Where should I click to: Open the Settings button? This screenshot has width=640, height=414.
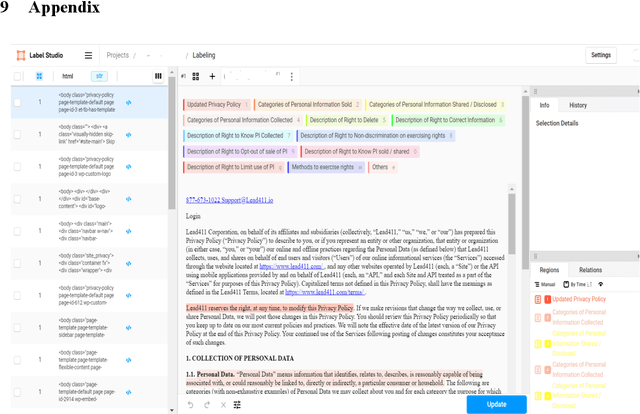tap(601, 55)
